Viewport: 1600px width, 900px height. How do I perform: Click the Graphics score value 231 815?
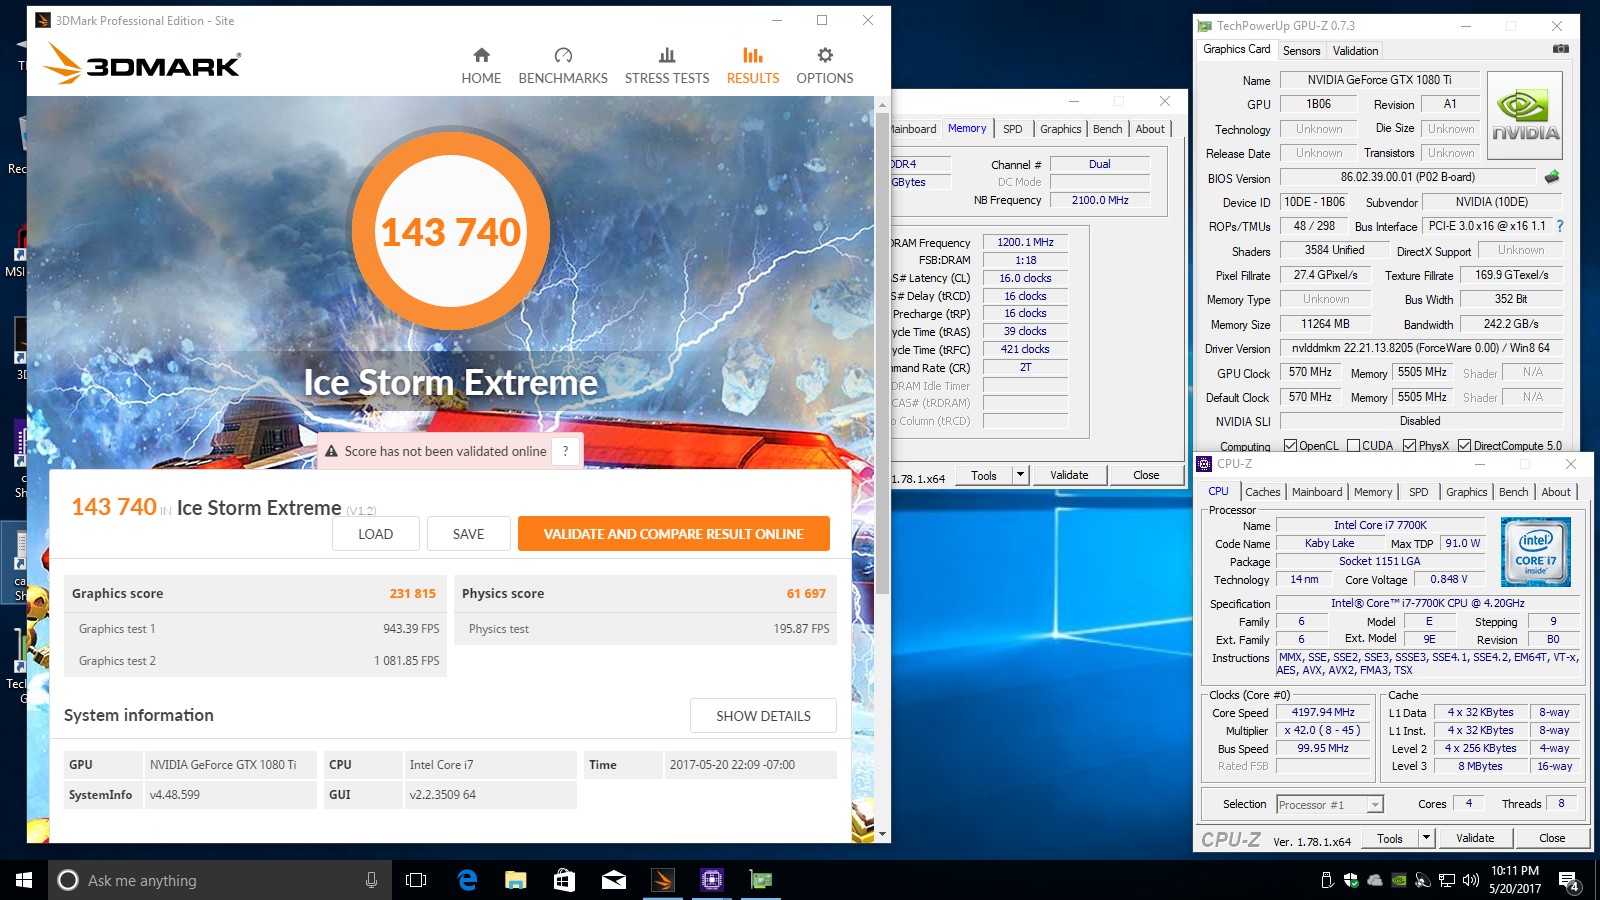(412, 593)
